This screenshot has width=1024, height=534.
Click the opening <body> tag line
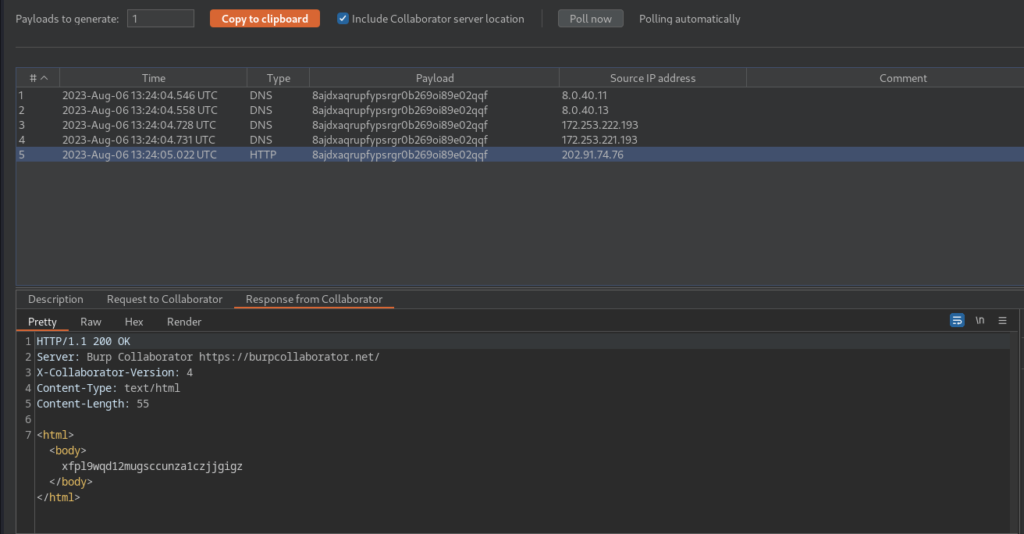tap(67, 450)
